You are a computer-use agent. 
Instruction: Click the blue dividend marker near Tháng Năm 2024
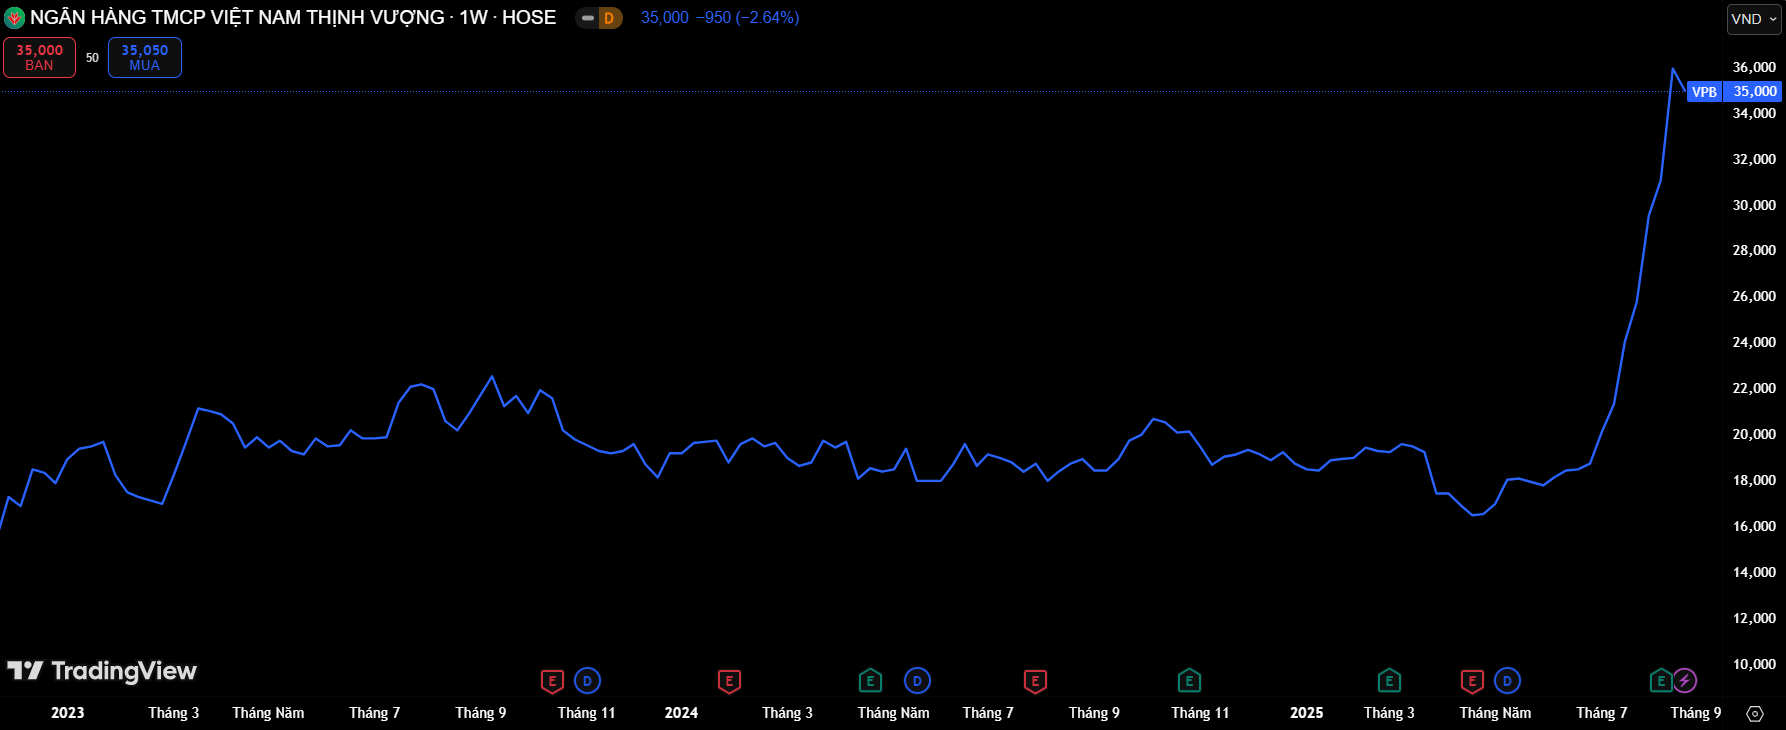[917, 681]
